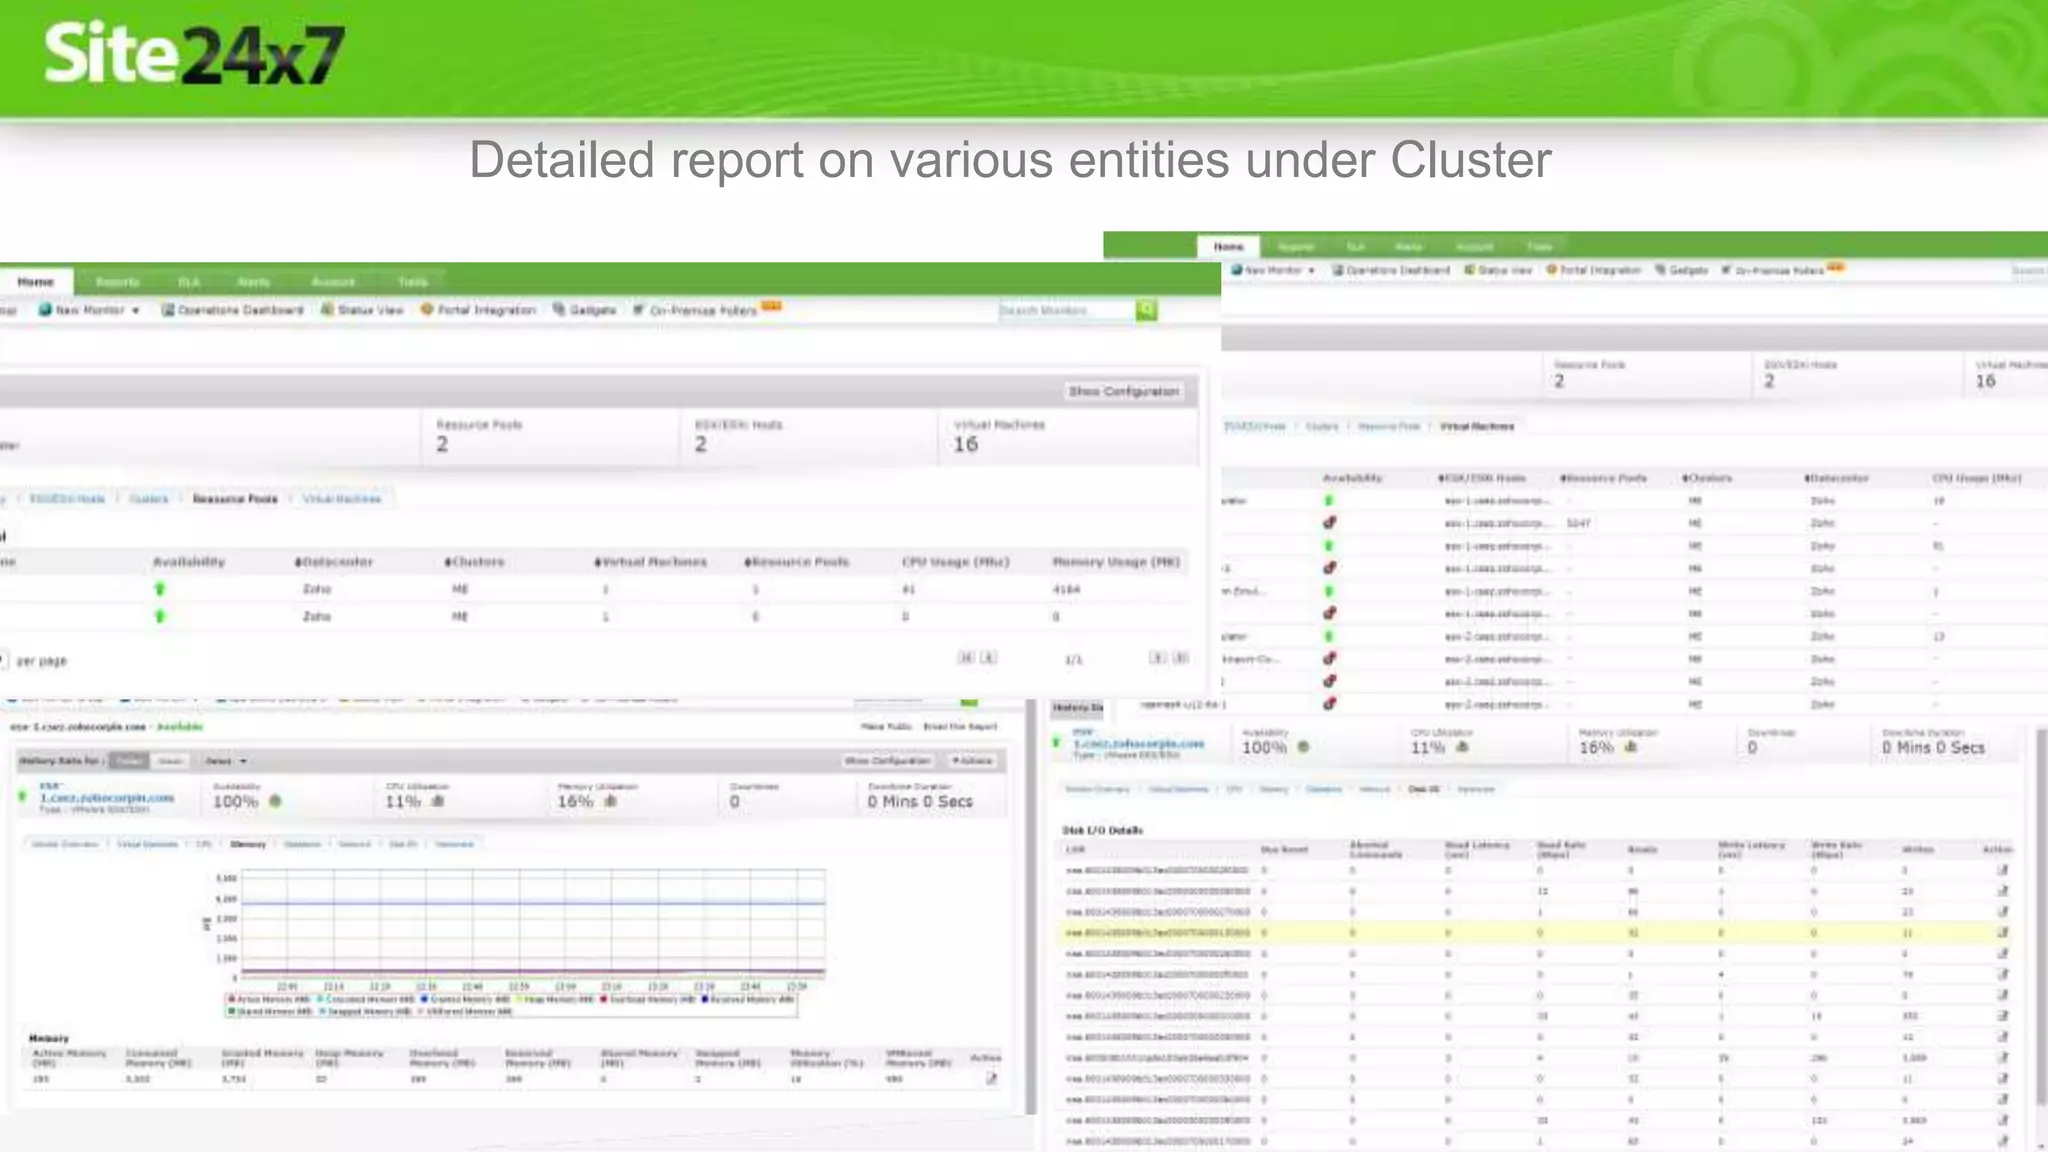Click Shared Memory legend entry in chart
Screen dimensions: 2048x1152
[x=270, y=1012]
